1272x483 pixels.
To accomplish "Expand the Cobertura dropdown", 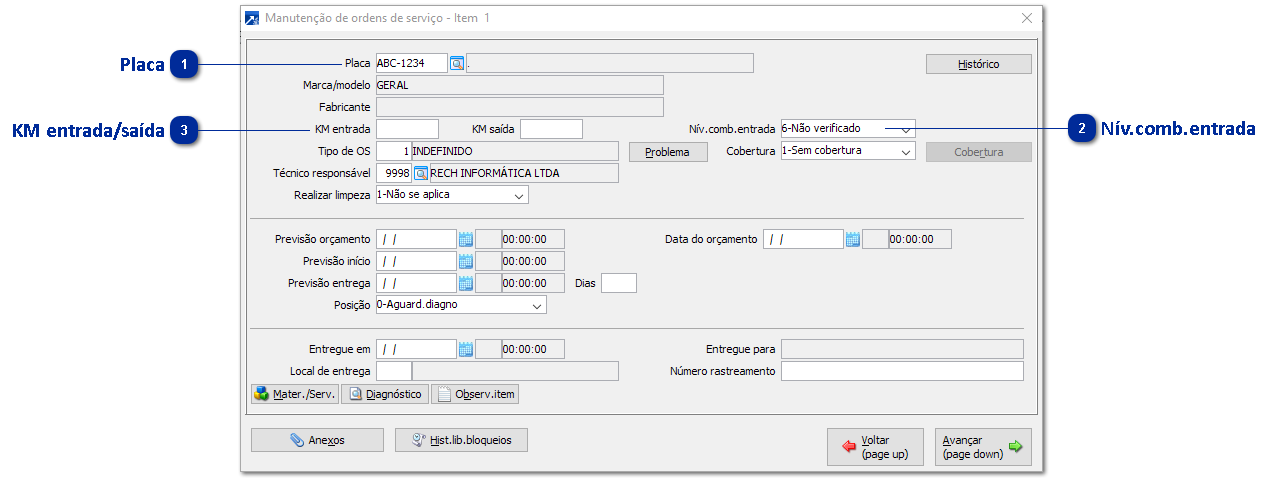I will click(904, 152).
